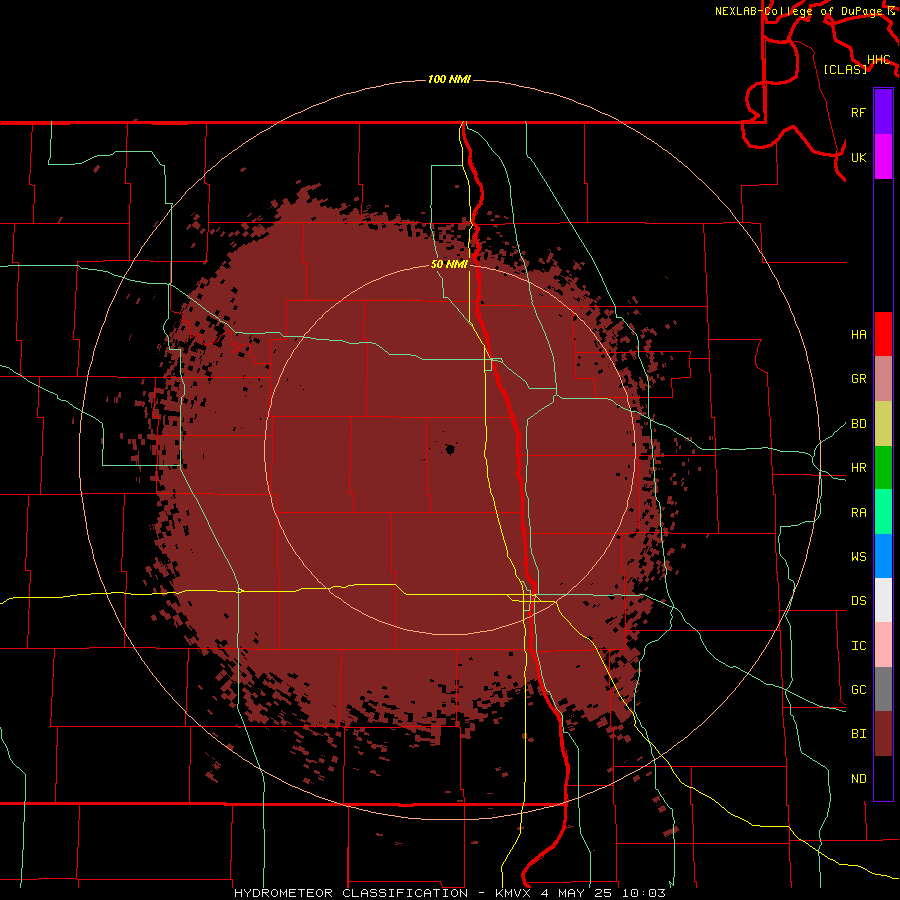Click the HA red legend color block

(883, 334)
